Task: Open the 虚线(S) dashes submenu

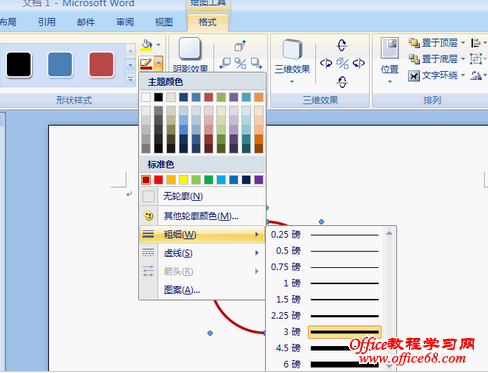Action: click(x=202, y=253)
